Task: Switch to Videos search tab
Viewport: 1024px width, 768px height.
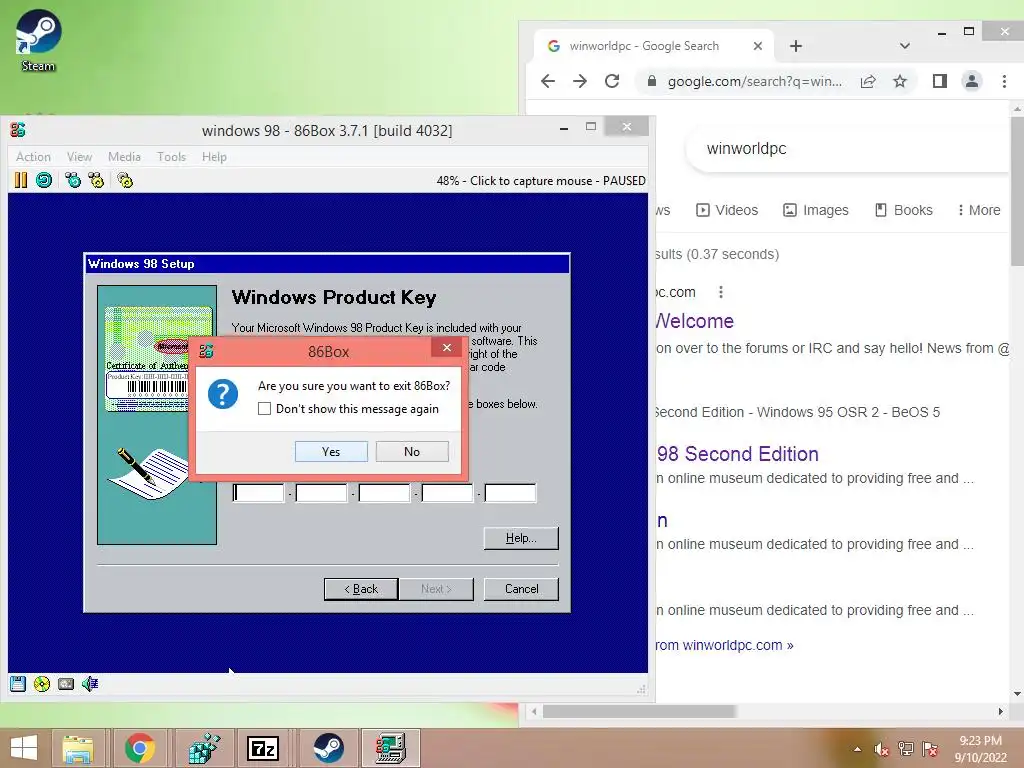Action: tap(727, 210)
